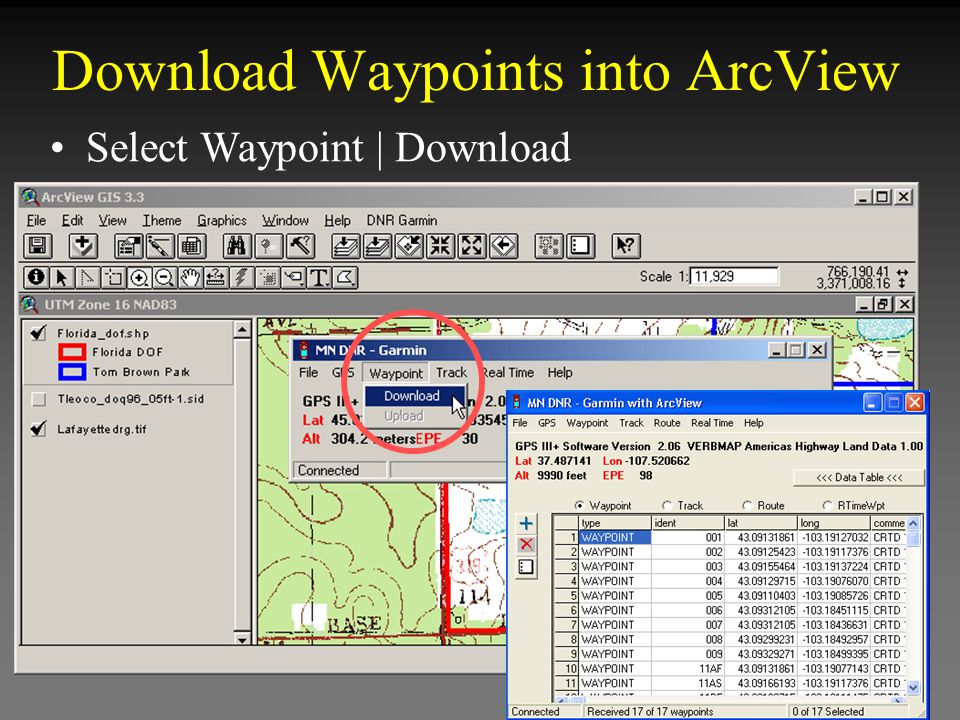Image resolution: width=960 pixels, height=720 pixels.
Task: Open ArcView Theme menu
Action: [162, 220]
